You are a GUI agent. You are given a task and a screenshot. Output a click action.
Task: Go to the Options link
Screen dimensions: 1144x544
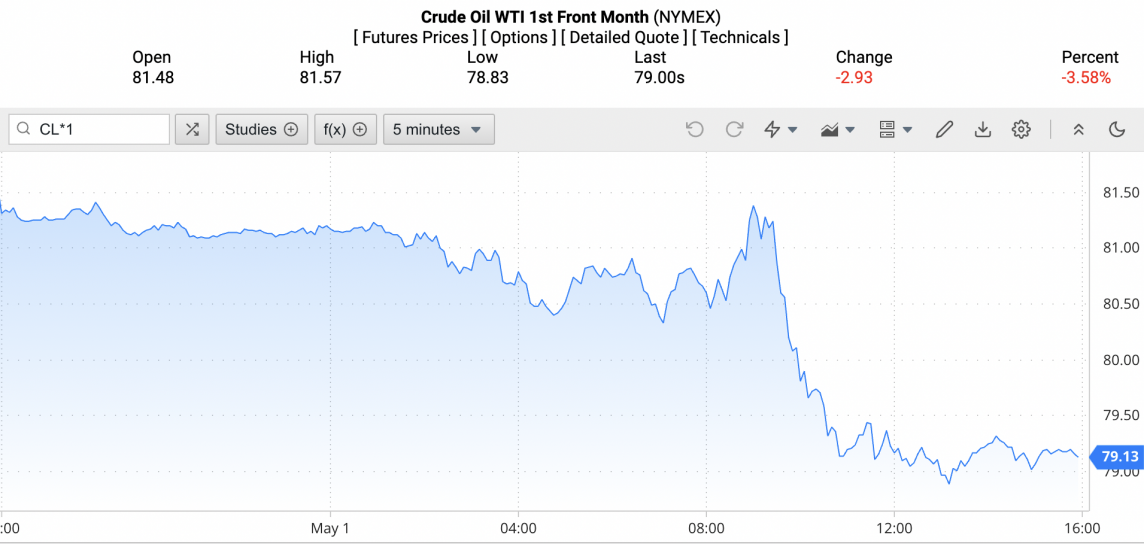[518, 37]
